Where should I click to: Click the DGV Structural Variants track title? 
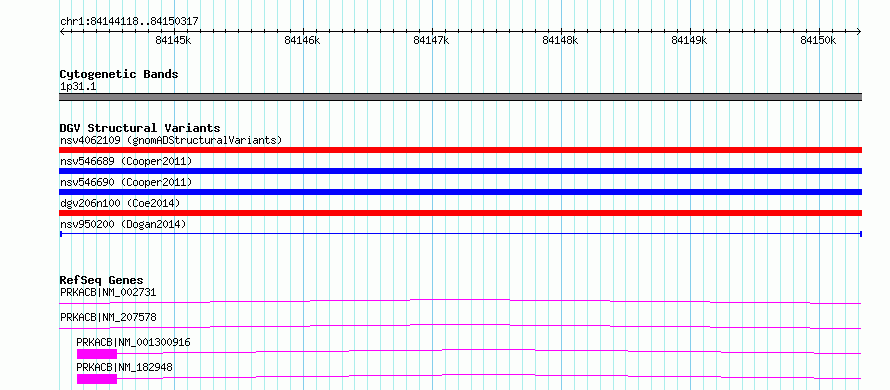[140, 128]
